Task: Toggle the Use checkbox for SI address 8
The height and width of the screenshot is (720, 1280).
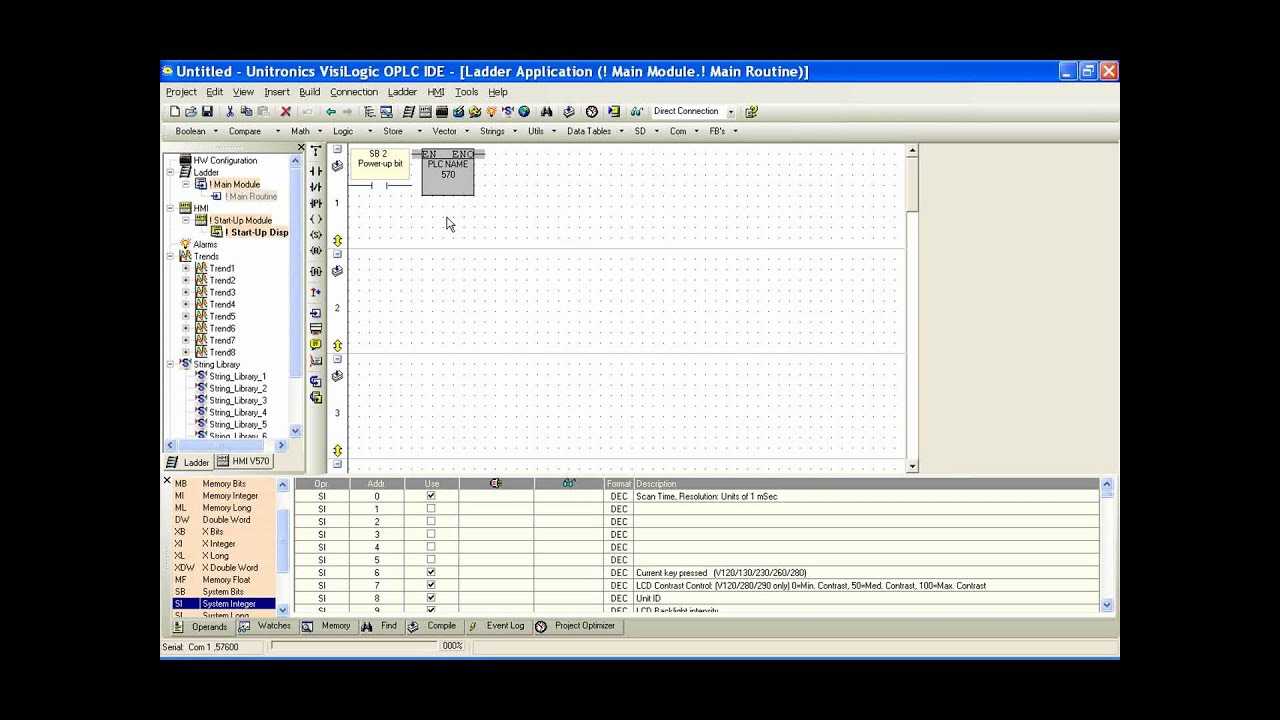Action: click(x=431, y=598)
